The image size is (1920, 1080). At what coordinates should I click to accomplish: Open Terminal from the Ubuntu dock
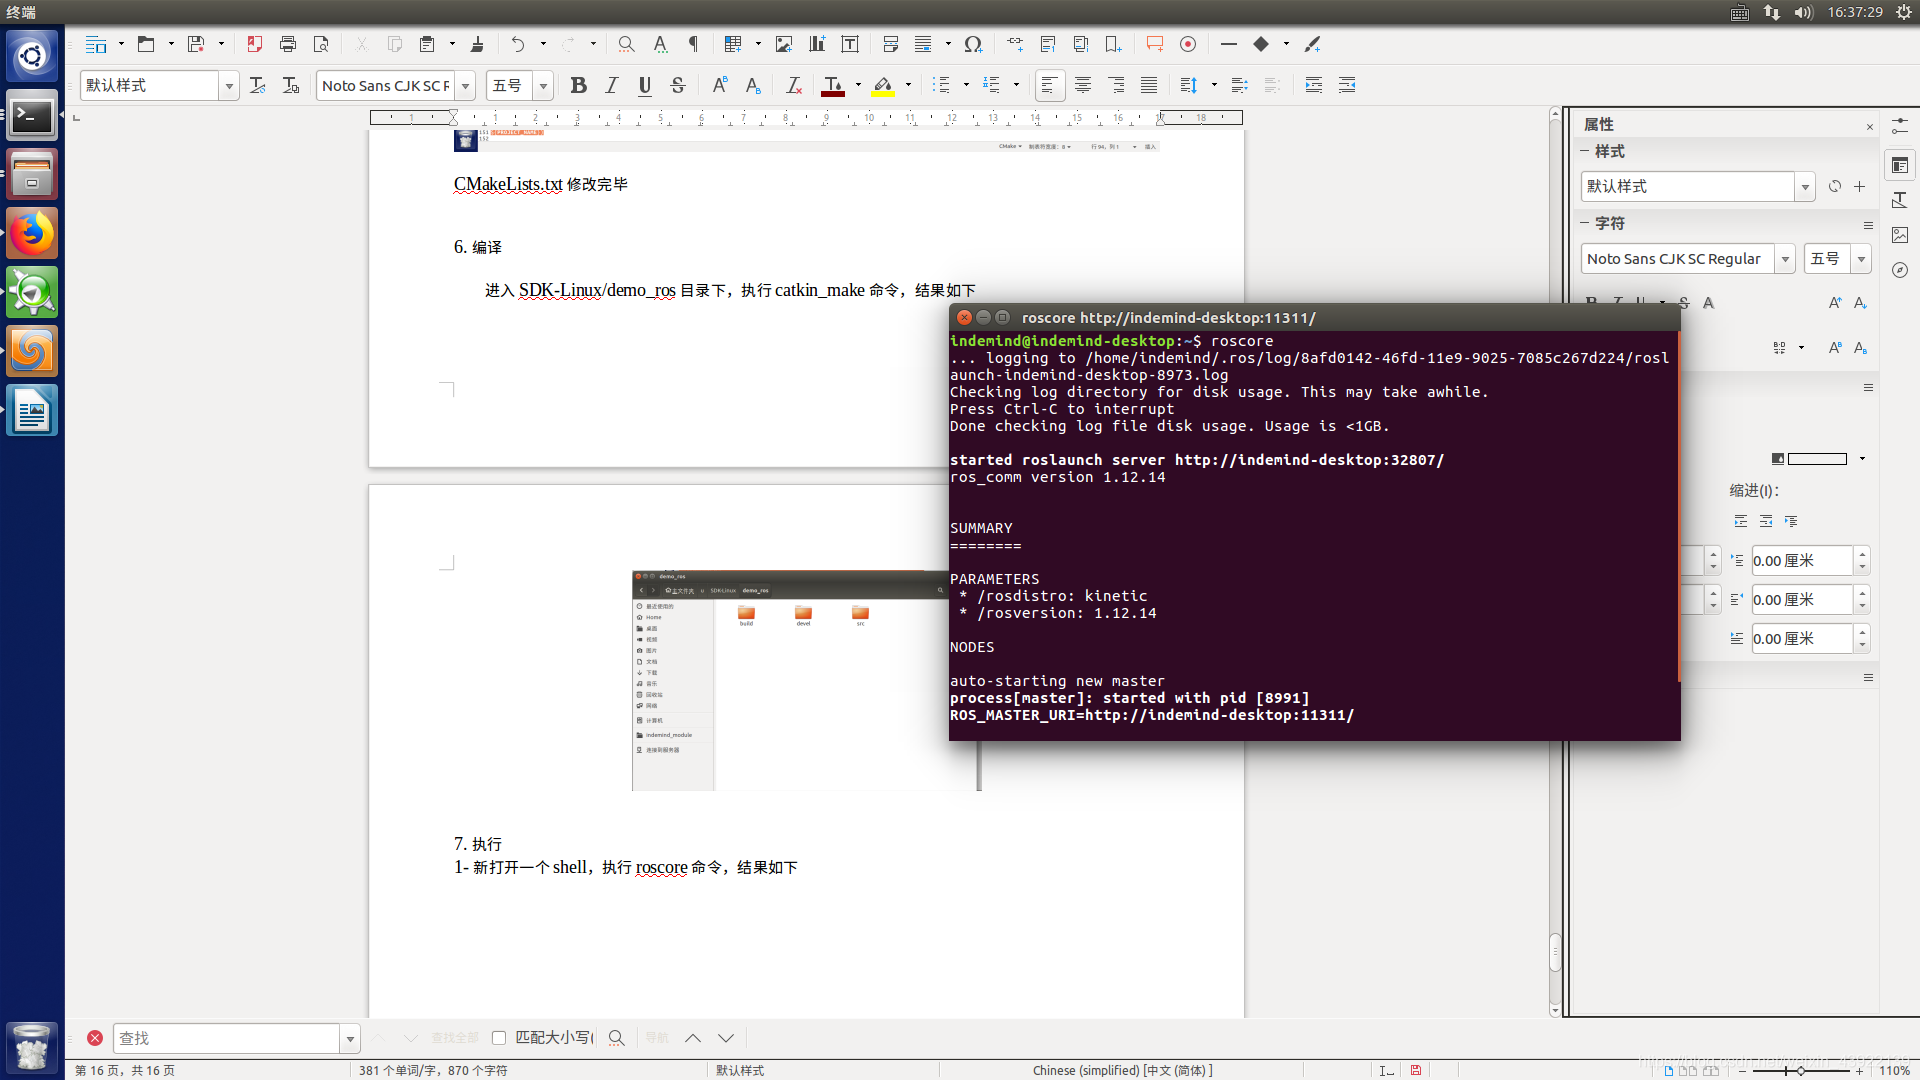coord(32,116)
